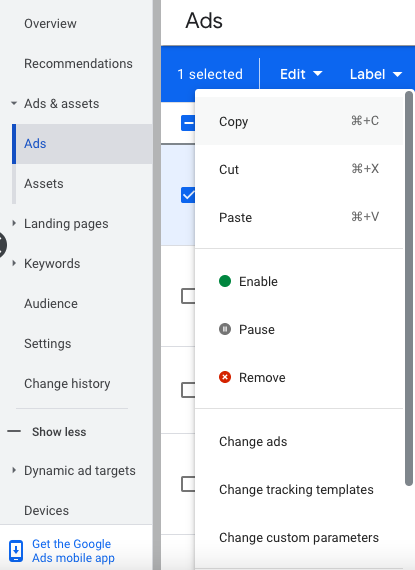Expand the Landing pages section
The width and height of the screenshot is (415, 570).
(14, 223)
